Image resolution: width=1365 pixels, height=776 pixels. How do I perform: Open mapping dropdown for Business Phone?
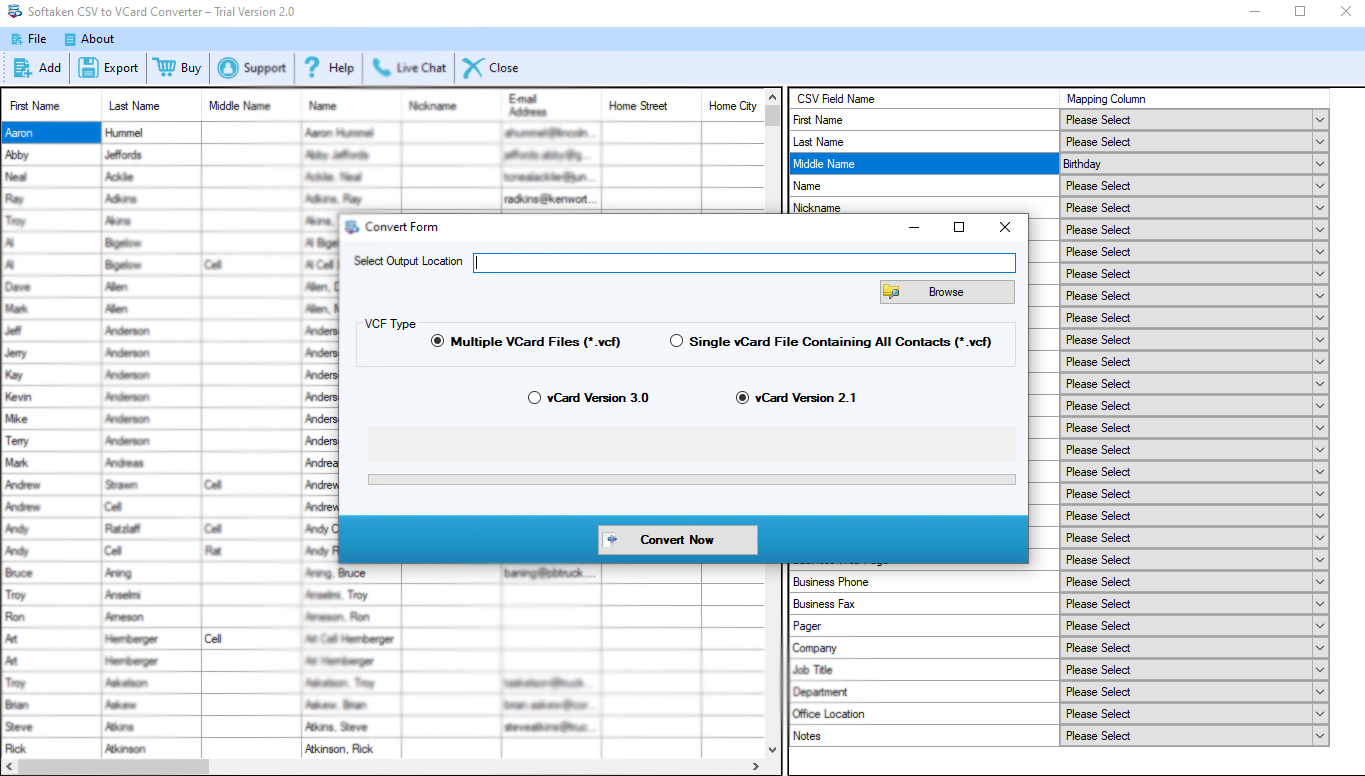1320,582
